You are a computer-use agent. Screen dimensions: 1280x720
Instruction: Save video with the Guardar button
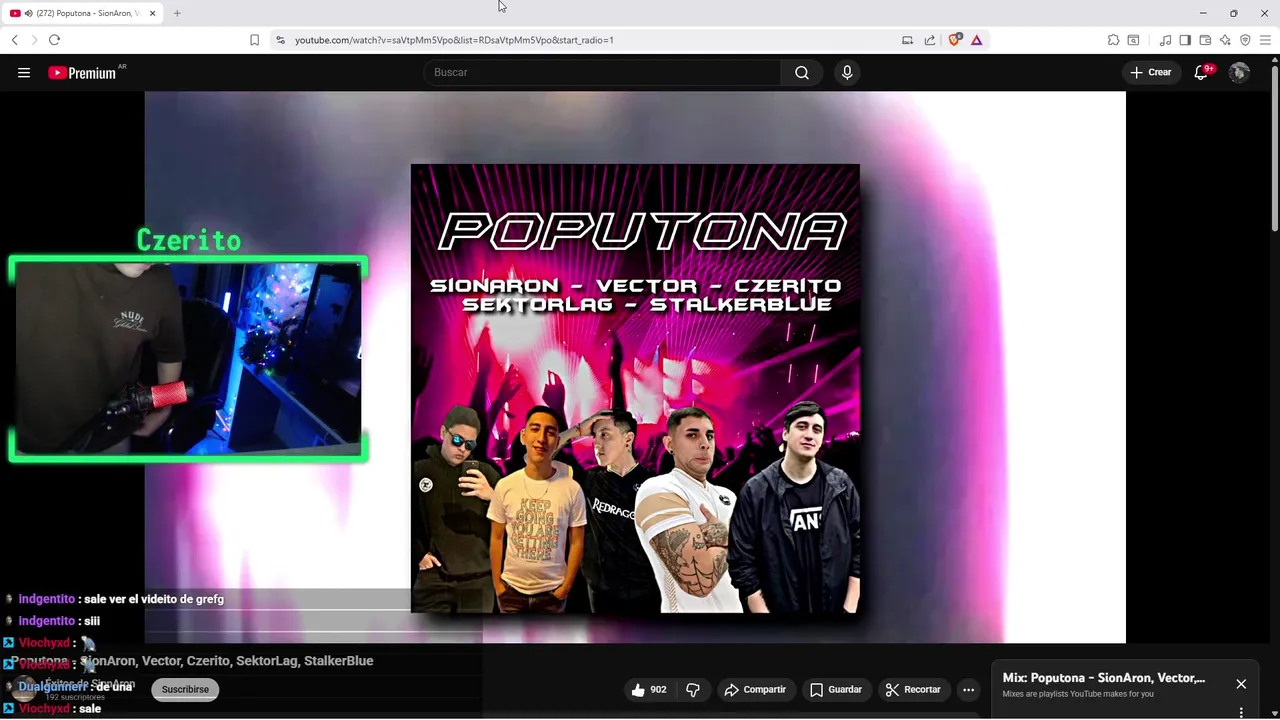836,689
